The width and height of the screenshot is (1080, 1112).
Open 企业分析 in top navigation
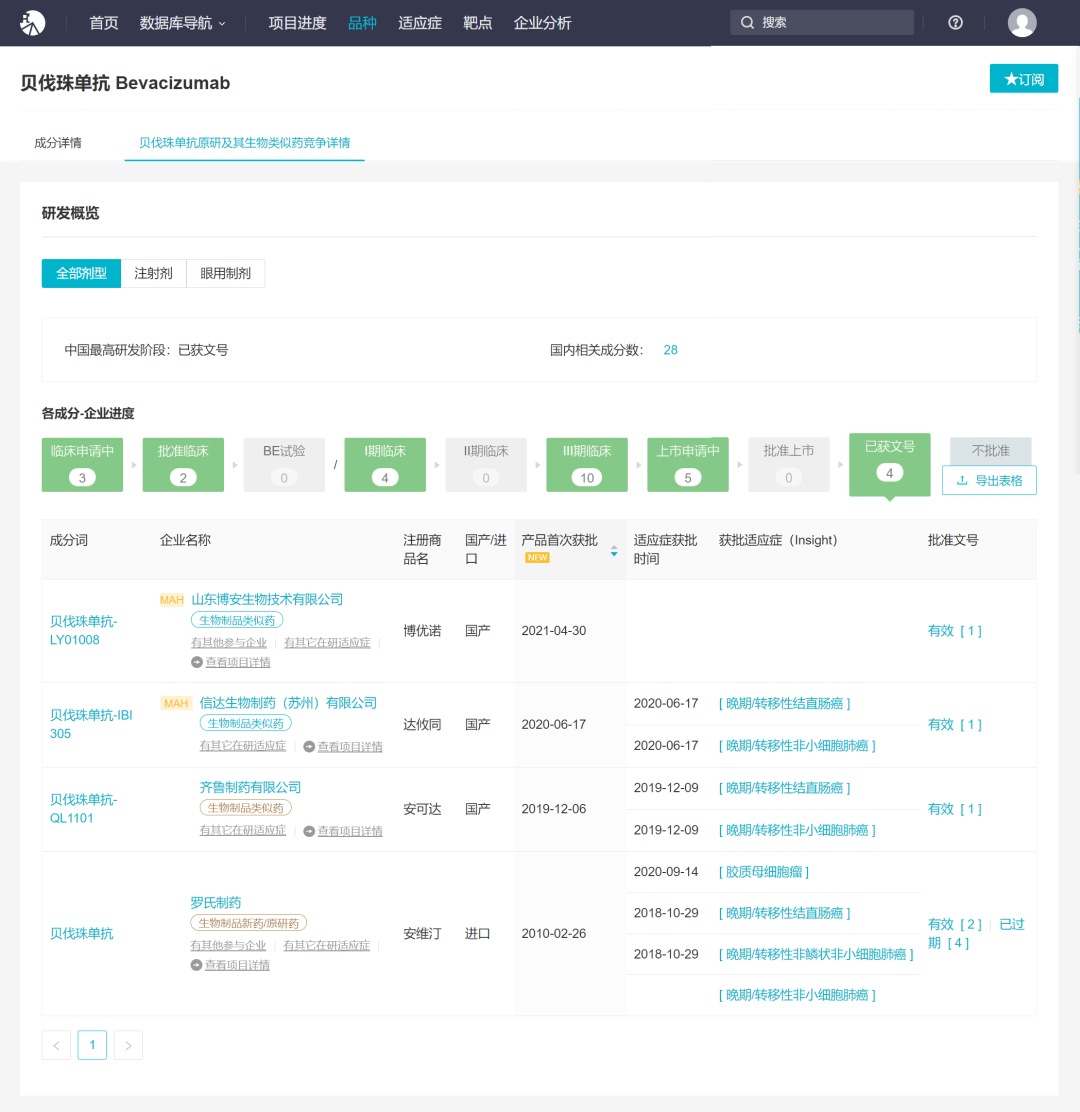click(x=542, y=23)
